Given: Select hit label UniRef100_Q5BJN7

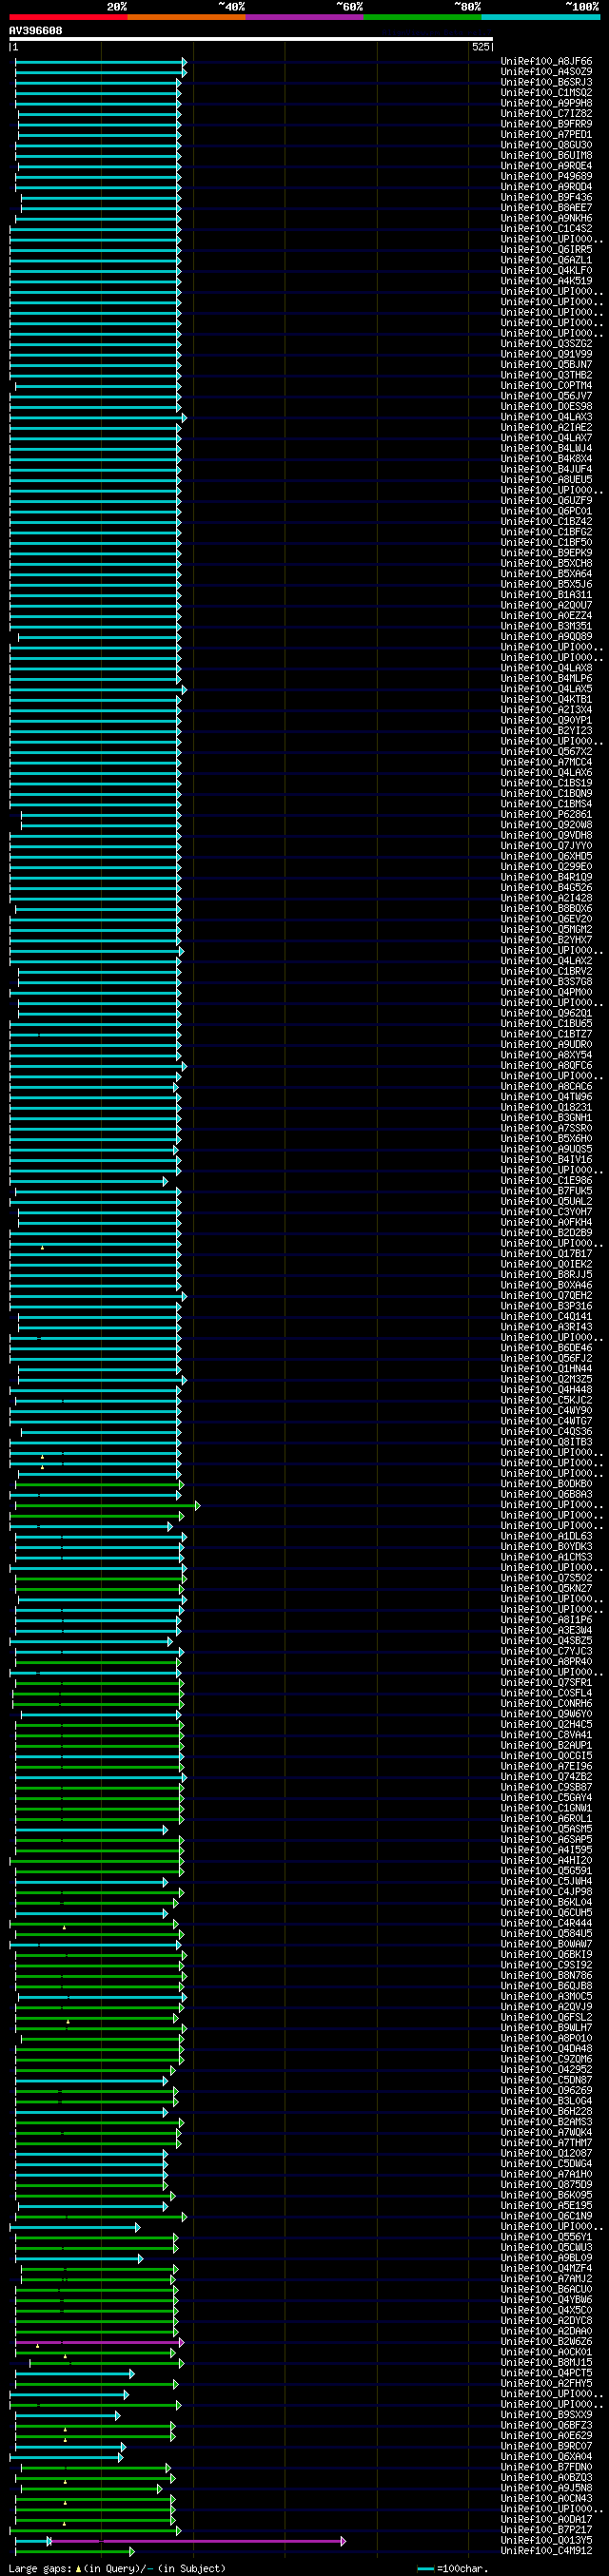Looking at the screenshot, I should 546,365.
